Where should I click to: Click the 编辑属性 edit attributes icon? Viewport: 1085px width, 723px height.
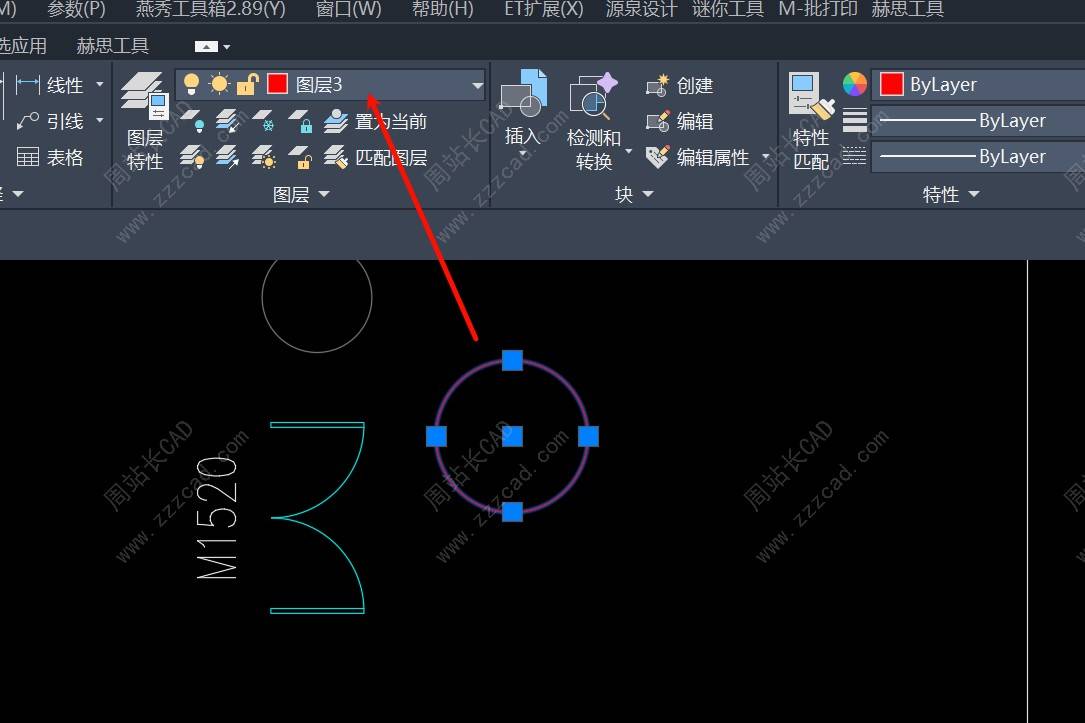click(x=658, y=157)
